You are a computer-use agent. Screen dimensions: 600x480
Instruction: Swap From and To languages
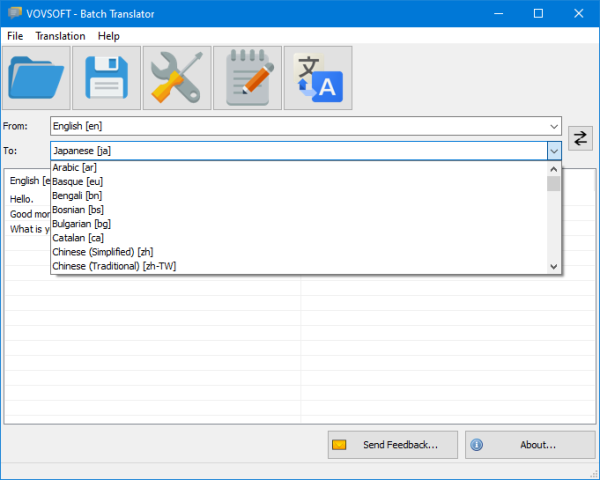pyautogui.click(x=580, y=138)
